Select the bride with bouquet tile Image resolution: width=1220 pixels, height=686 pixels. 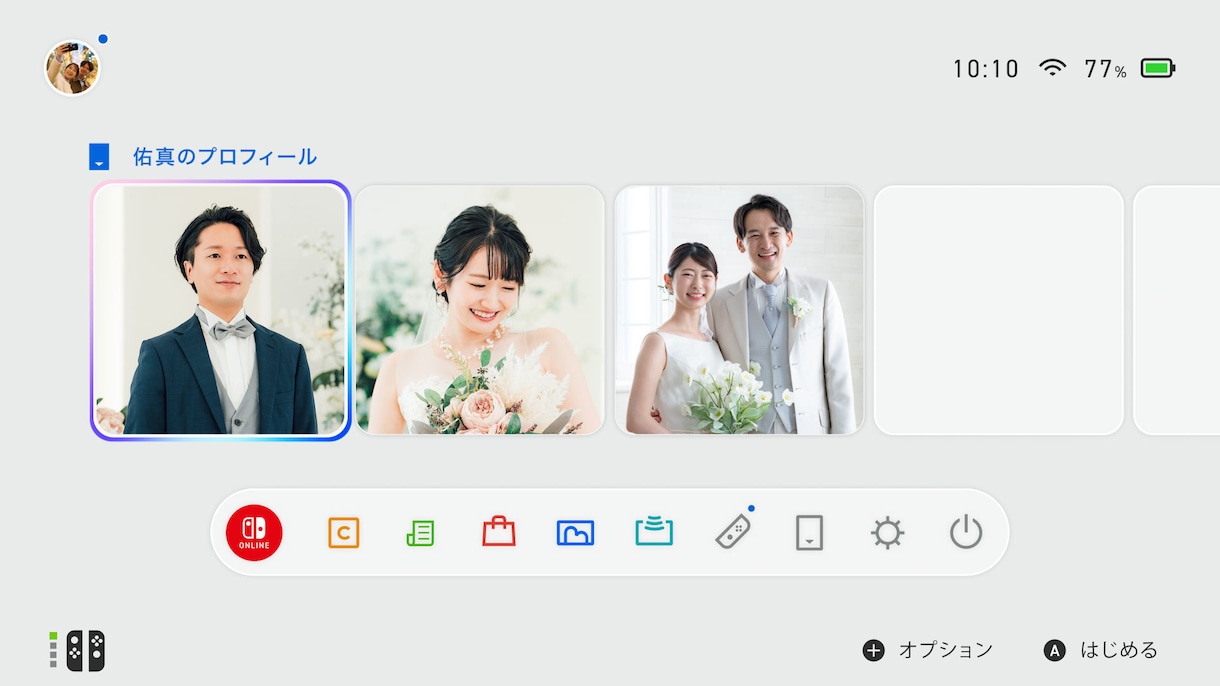[480, 310]
